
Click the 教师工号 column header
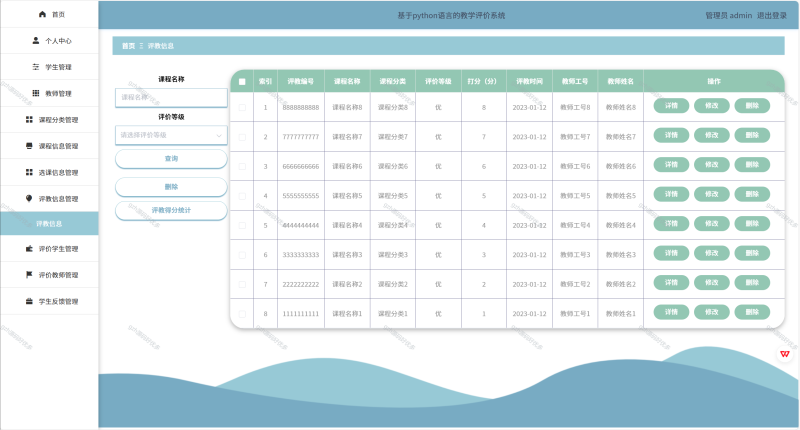click(x=575, y=82)
